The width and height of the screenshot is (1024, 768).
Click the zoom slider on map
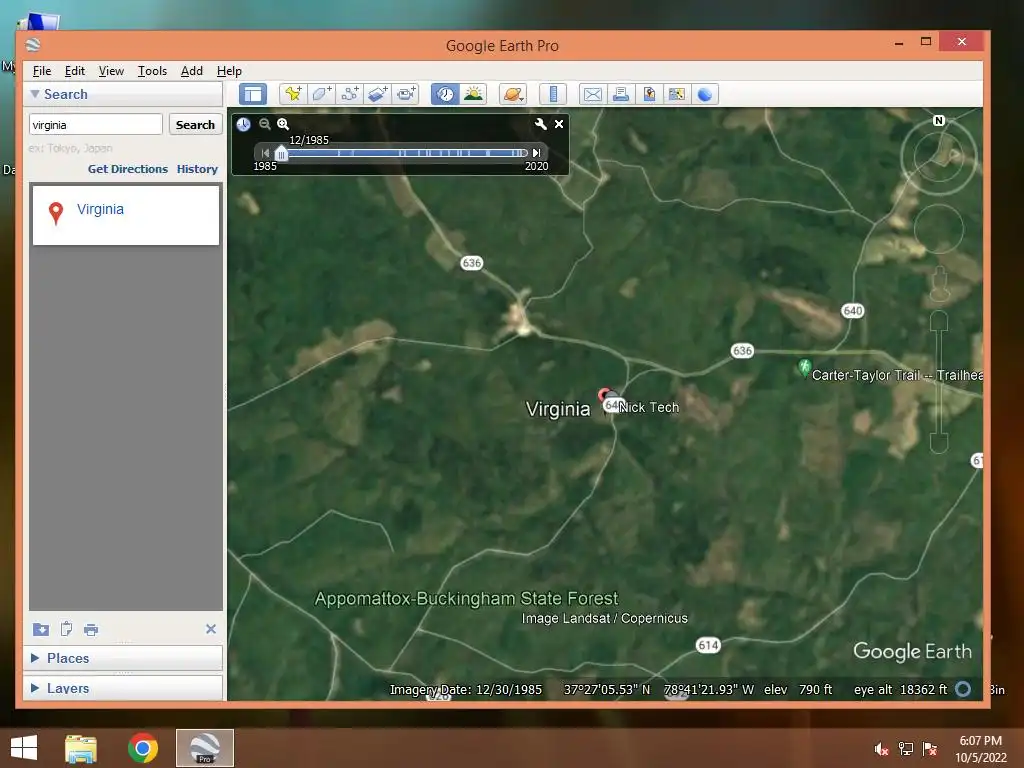939,382
